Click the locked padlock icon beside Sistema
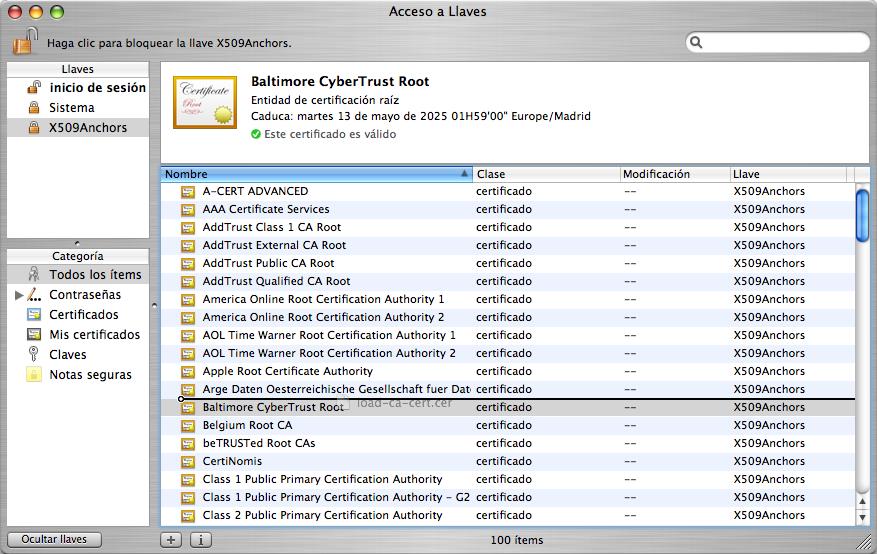This screenshot has height=554, width=877. (x=34, y=107)
